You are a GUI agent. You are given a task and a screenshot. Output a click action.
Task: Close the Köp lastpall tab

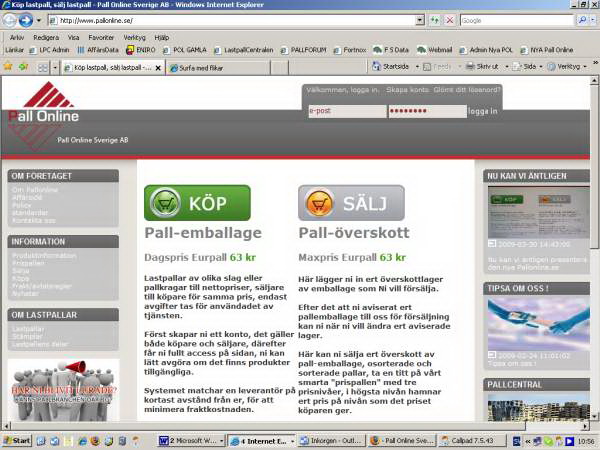click(x=158, y=68)
